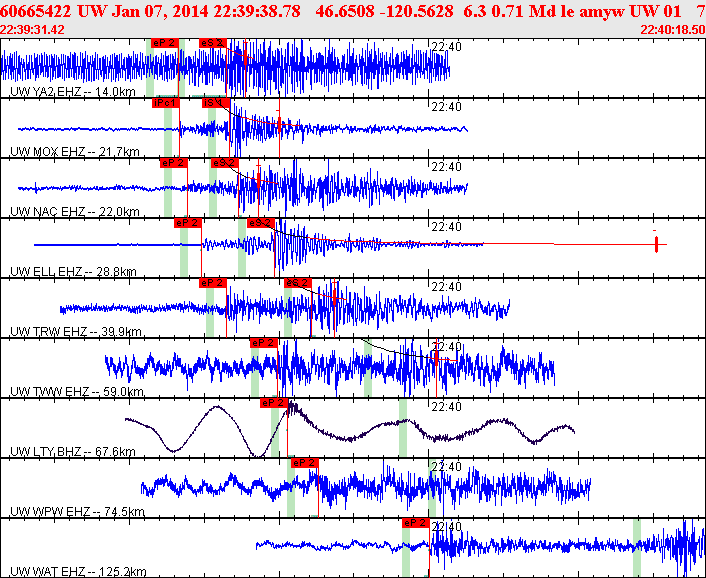Click the eS 2 pick flag on TRW trace
706x578 pixels.
click(x=298, y=283)
